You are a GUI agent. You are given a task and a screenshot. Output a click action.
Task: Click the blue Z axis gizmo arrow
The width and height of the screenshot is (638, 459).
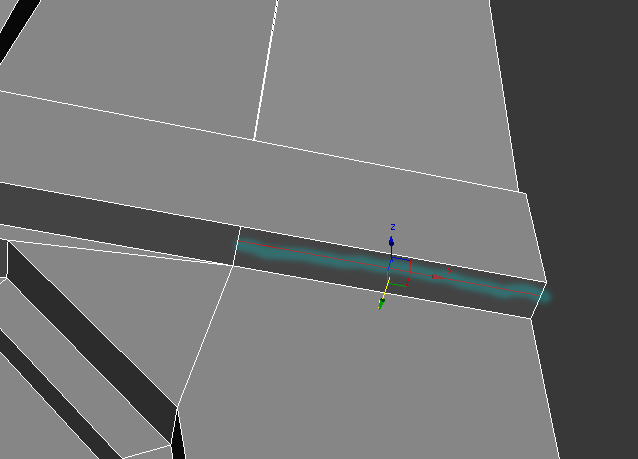pos(392,243)
